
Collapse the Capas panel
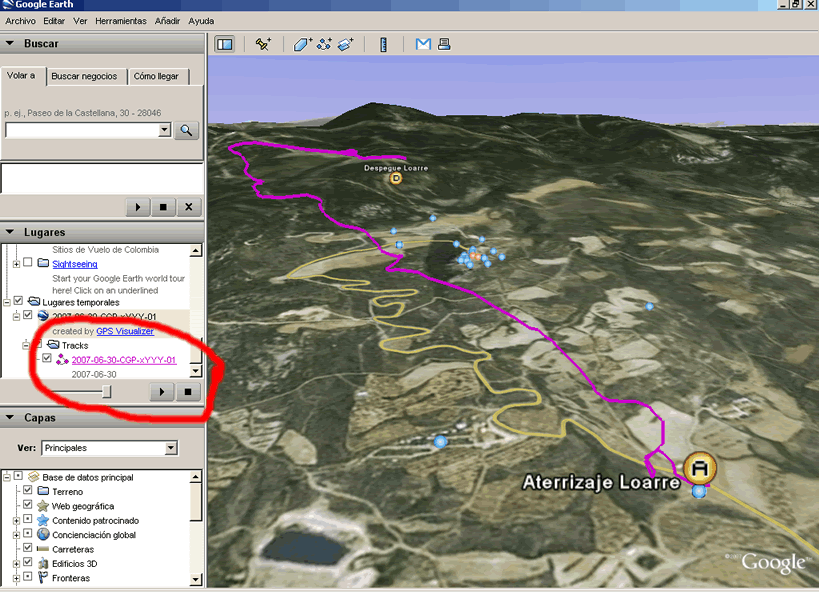point(10,417)
